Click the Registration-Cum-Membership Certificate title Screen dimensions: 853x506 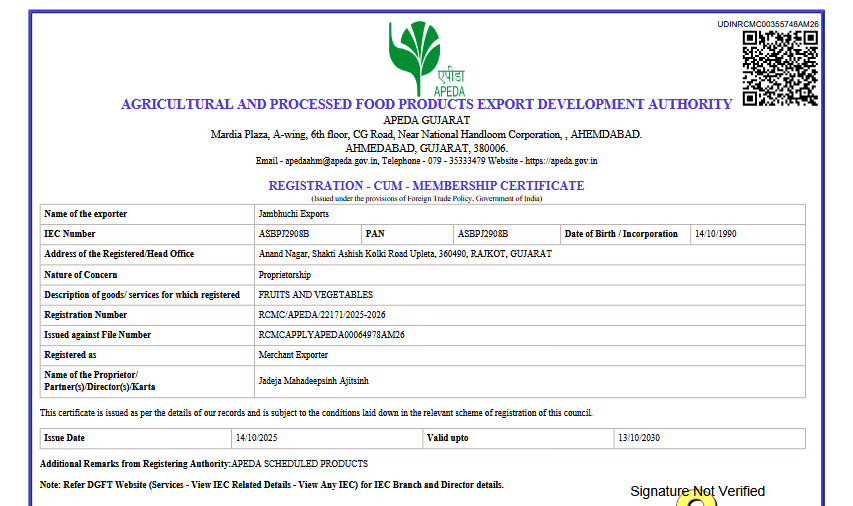(x=426, y=186)
